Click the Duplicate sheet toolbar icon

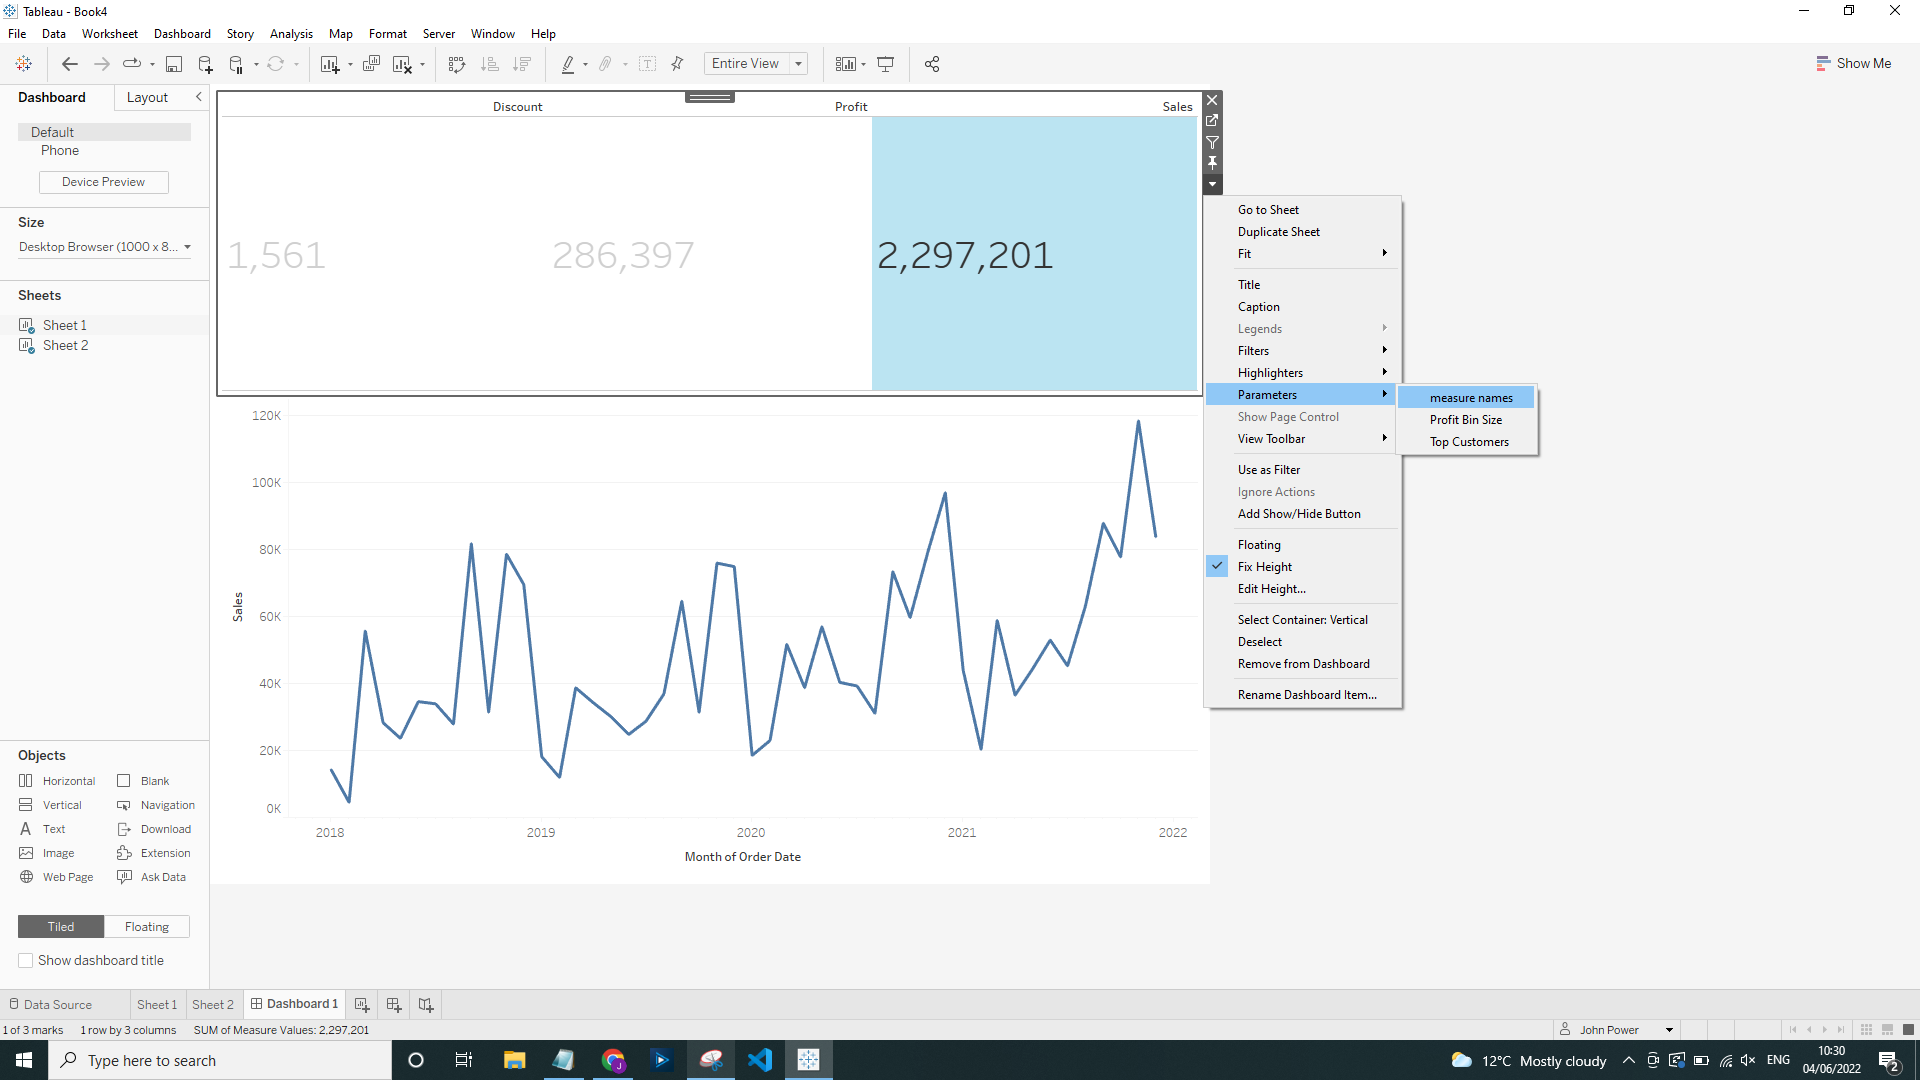371,64
